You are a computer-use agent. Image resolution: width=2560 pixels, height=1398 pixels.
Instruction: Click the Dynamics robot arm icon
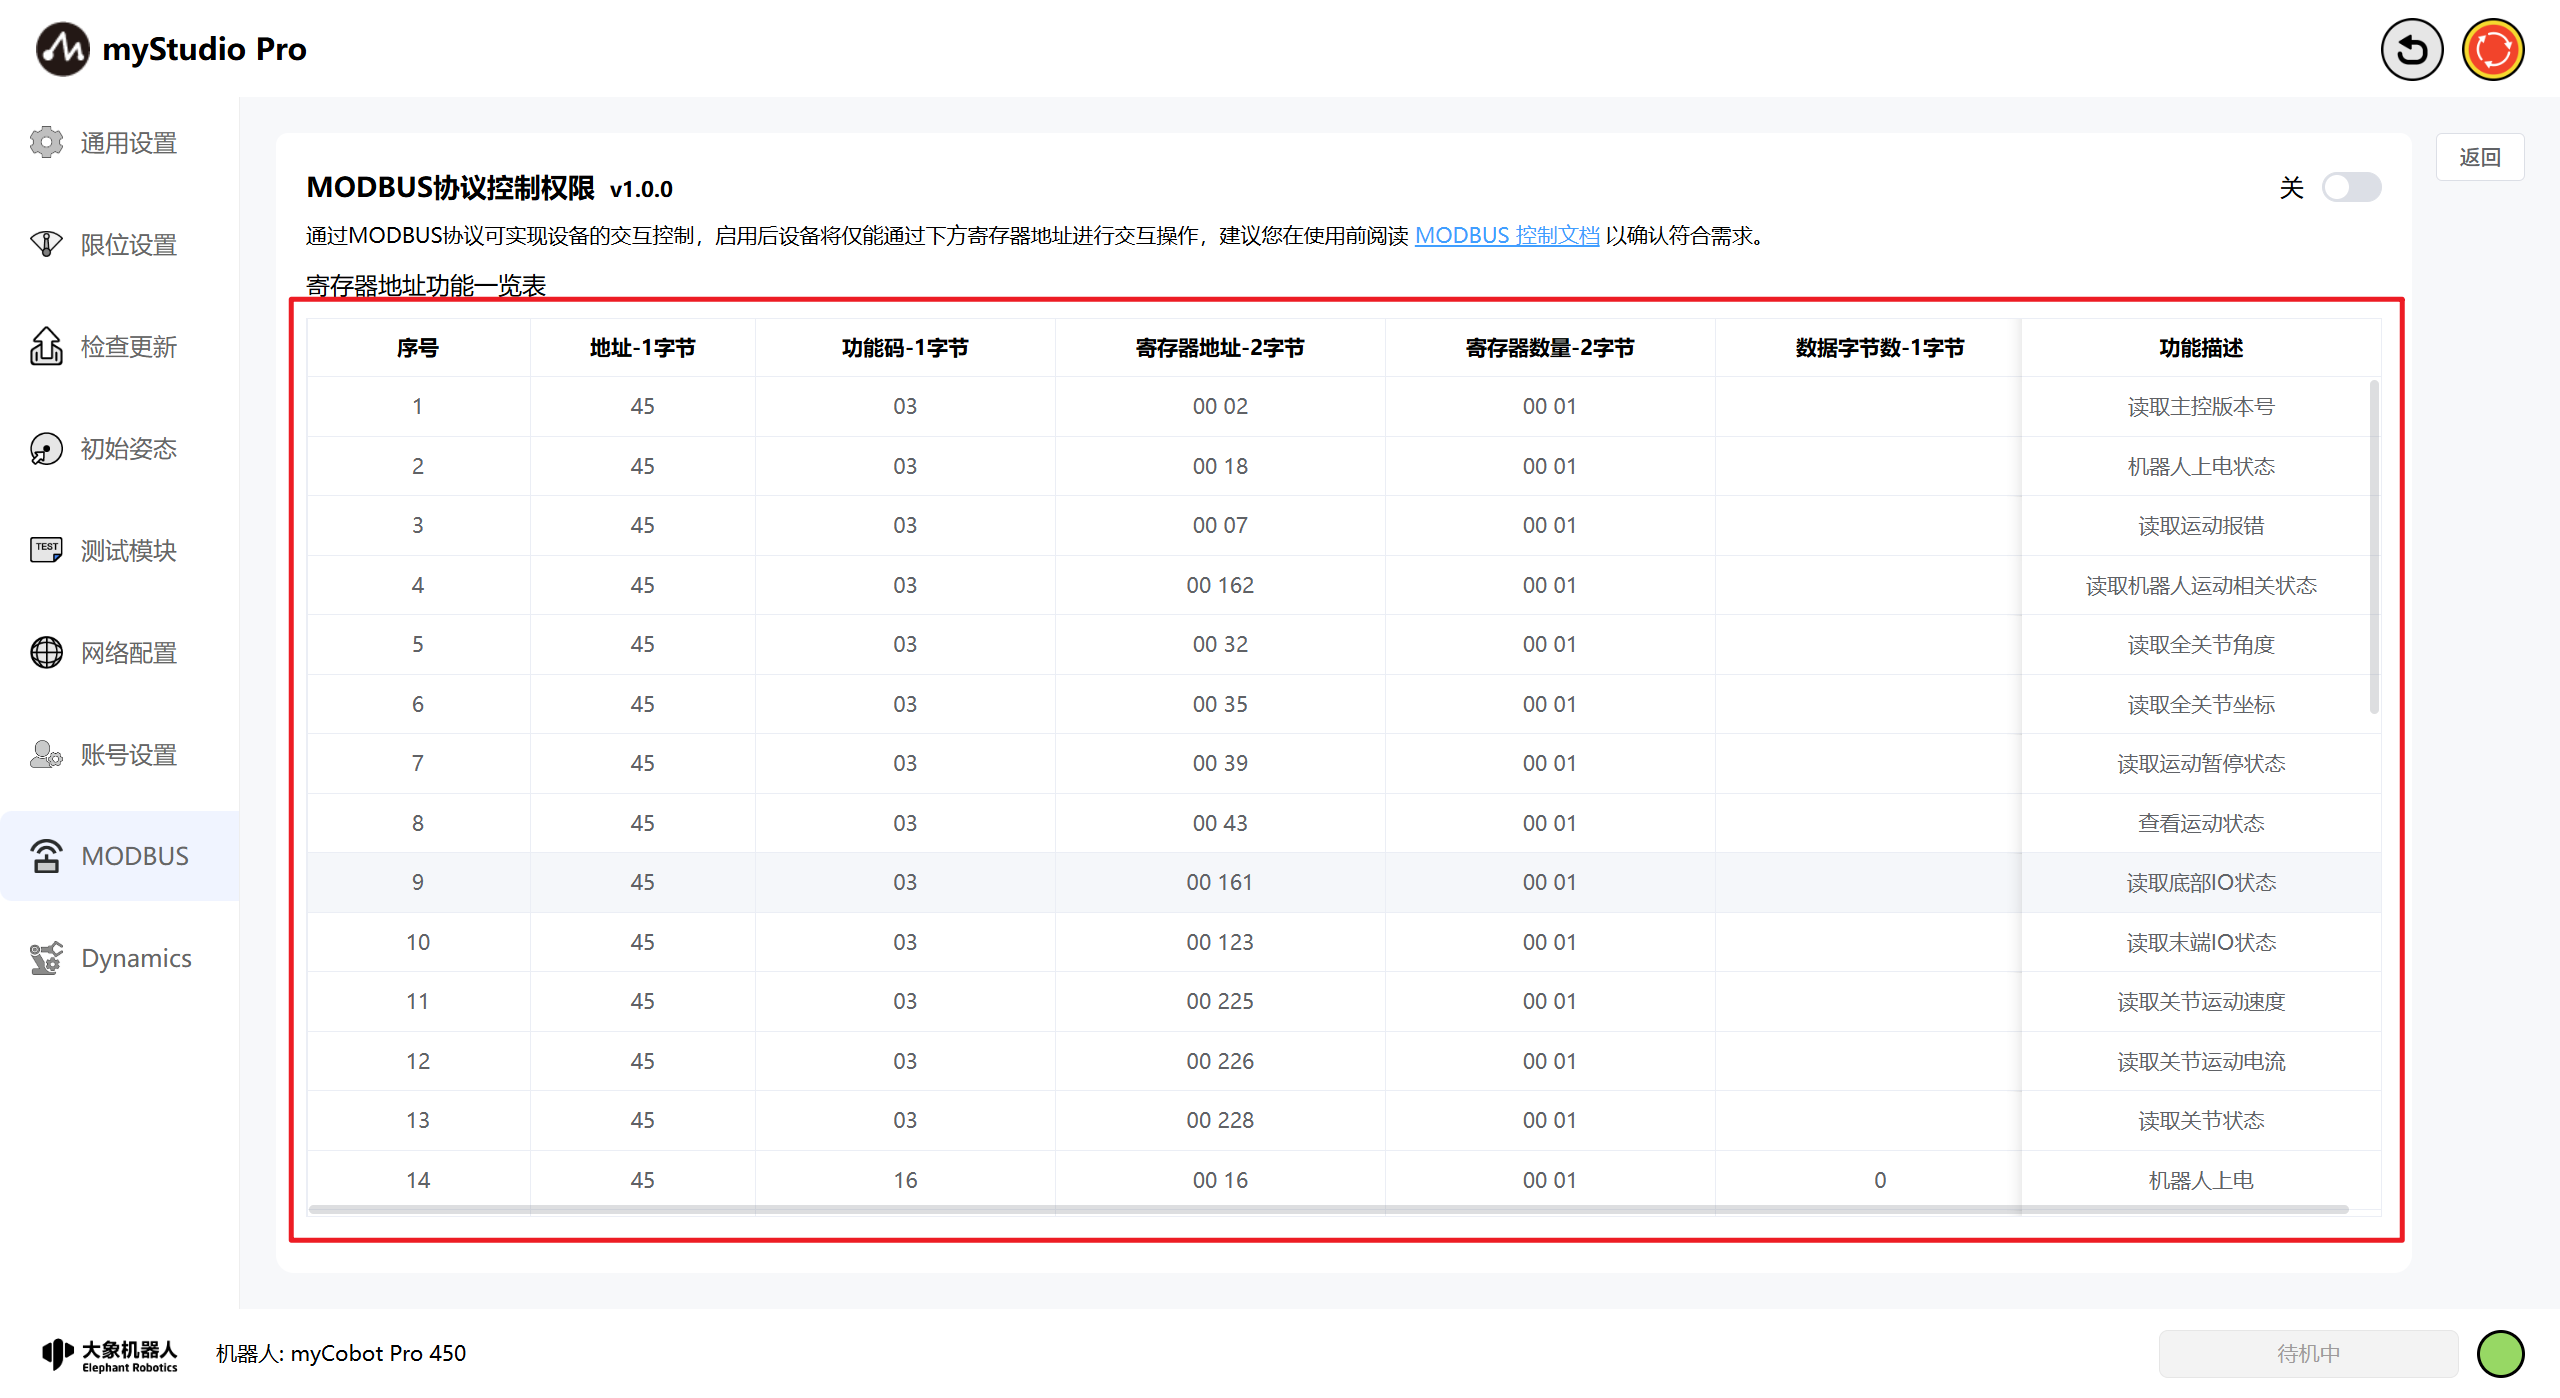(x=46, y=958)
